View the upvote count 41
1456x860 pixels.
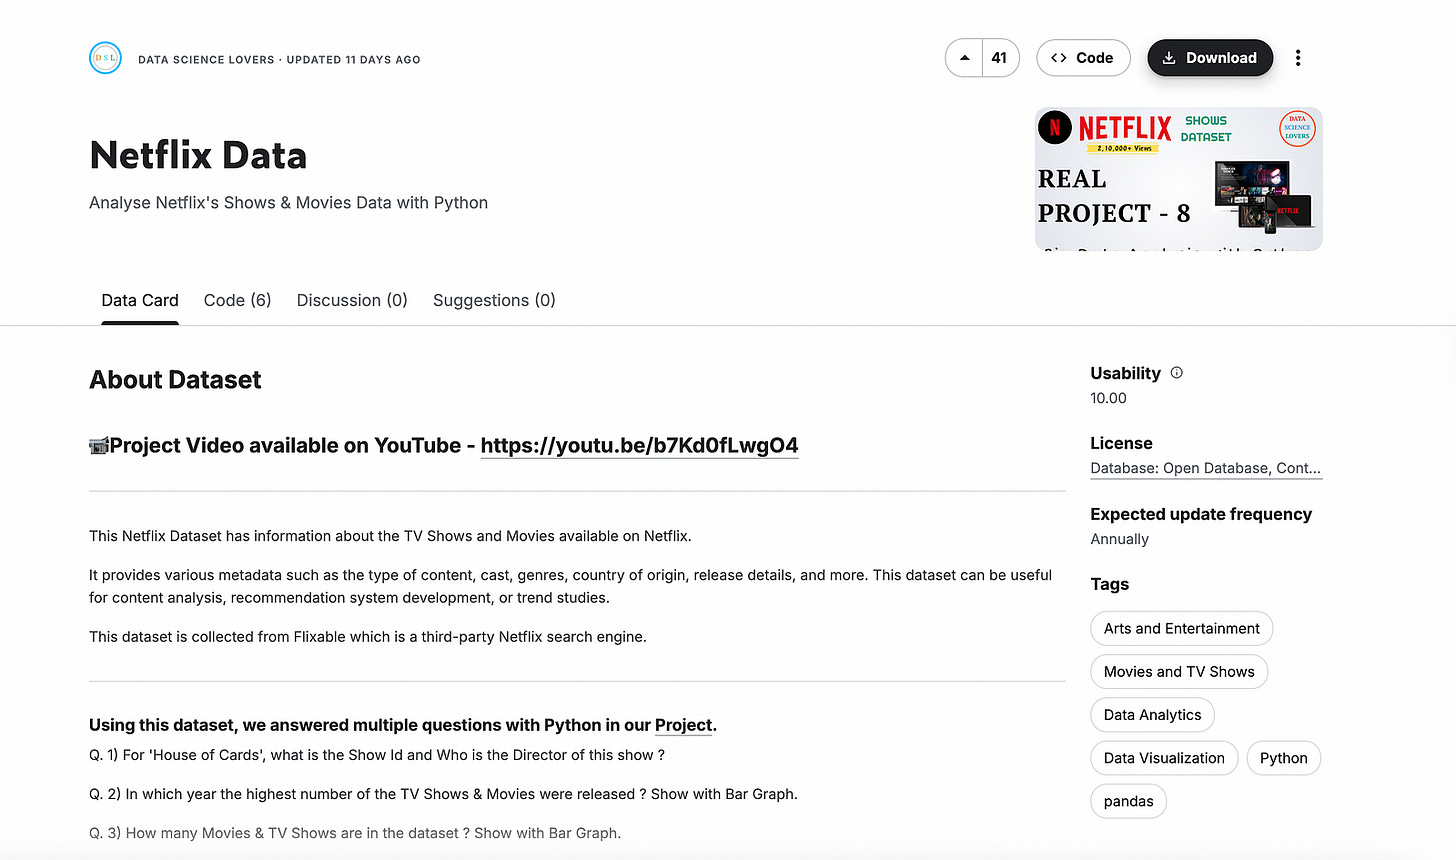pos(999,58)
